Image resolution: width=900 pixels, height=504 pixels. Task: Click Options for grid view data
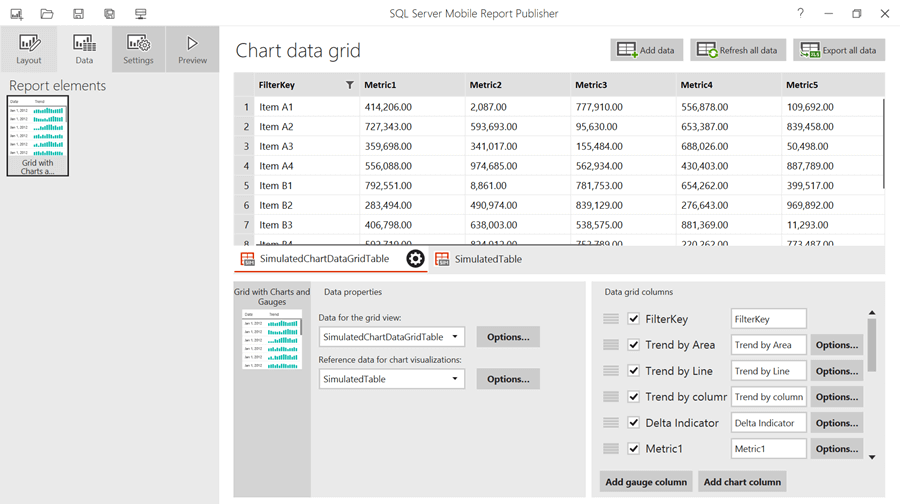coord(508,337)
